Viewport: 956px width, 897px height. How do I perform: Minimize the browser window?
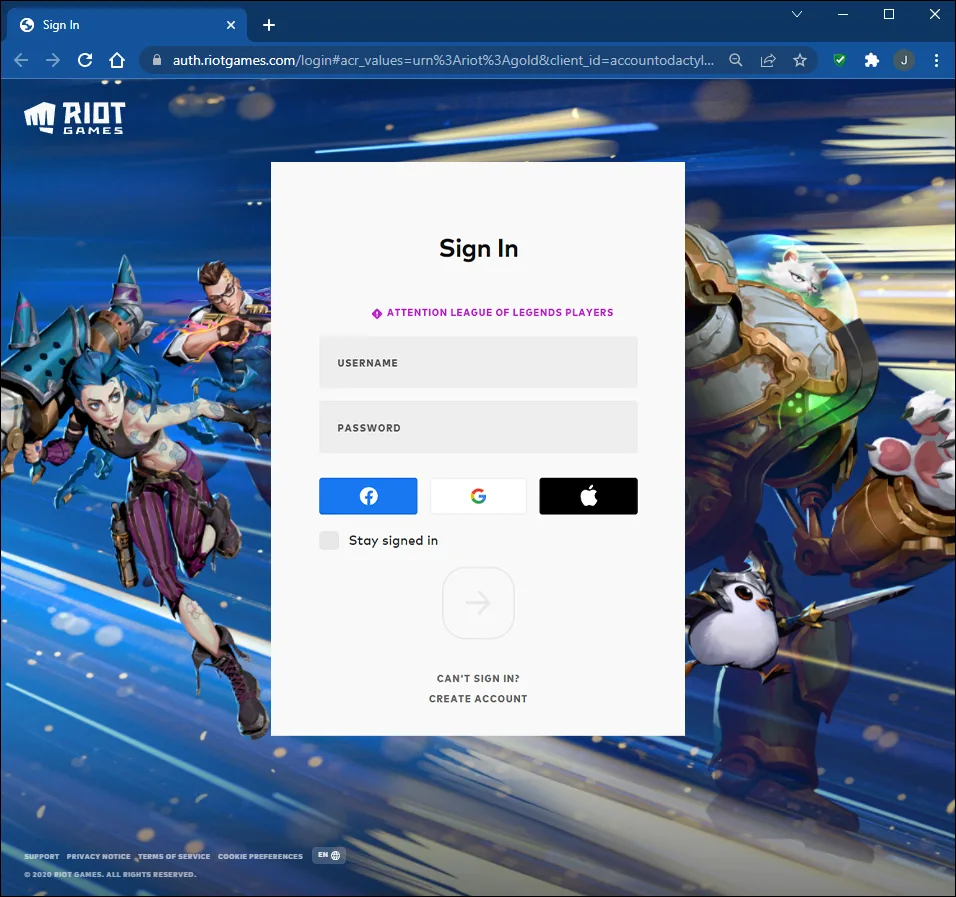[843, 14]
